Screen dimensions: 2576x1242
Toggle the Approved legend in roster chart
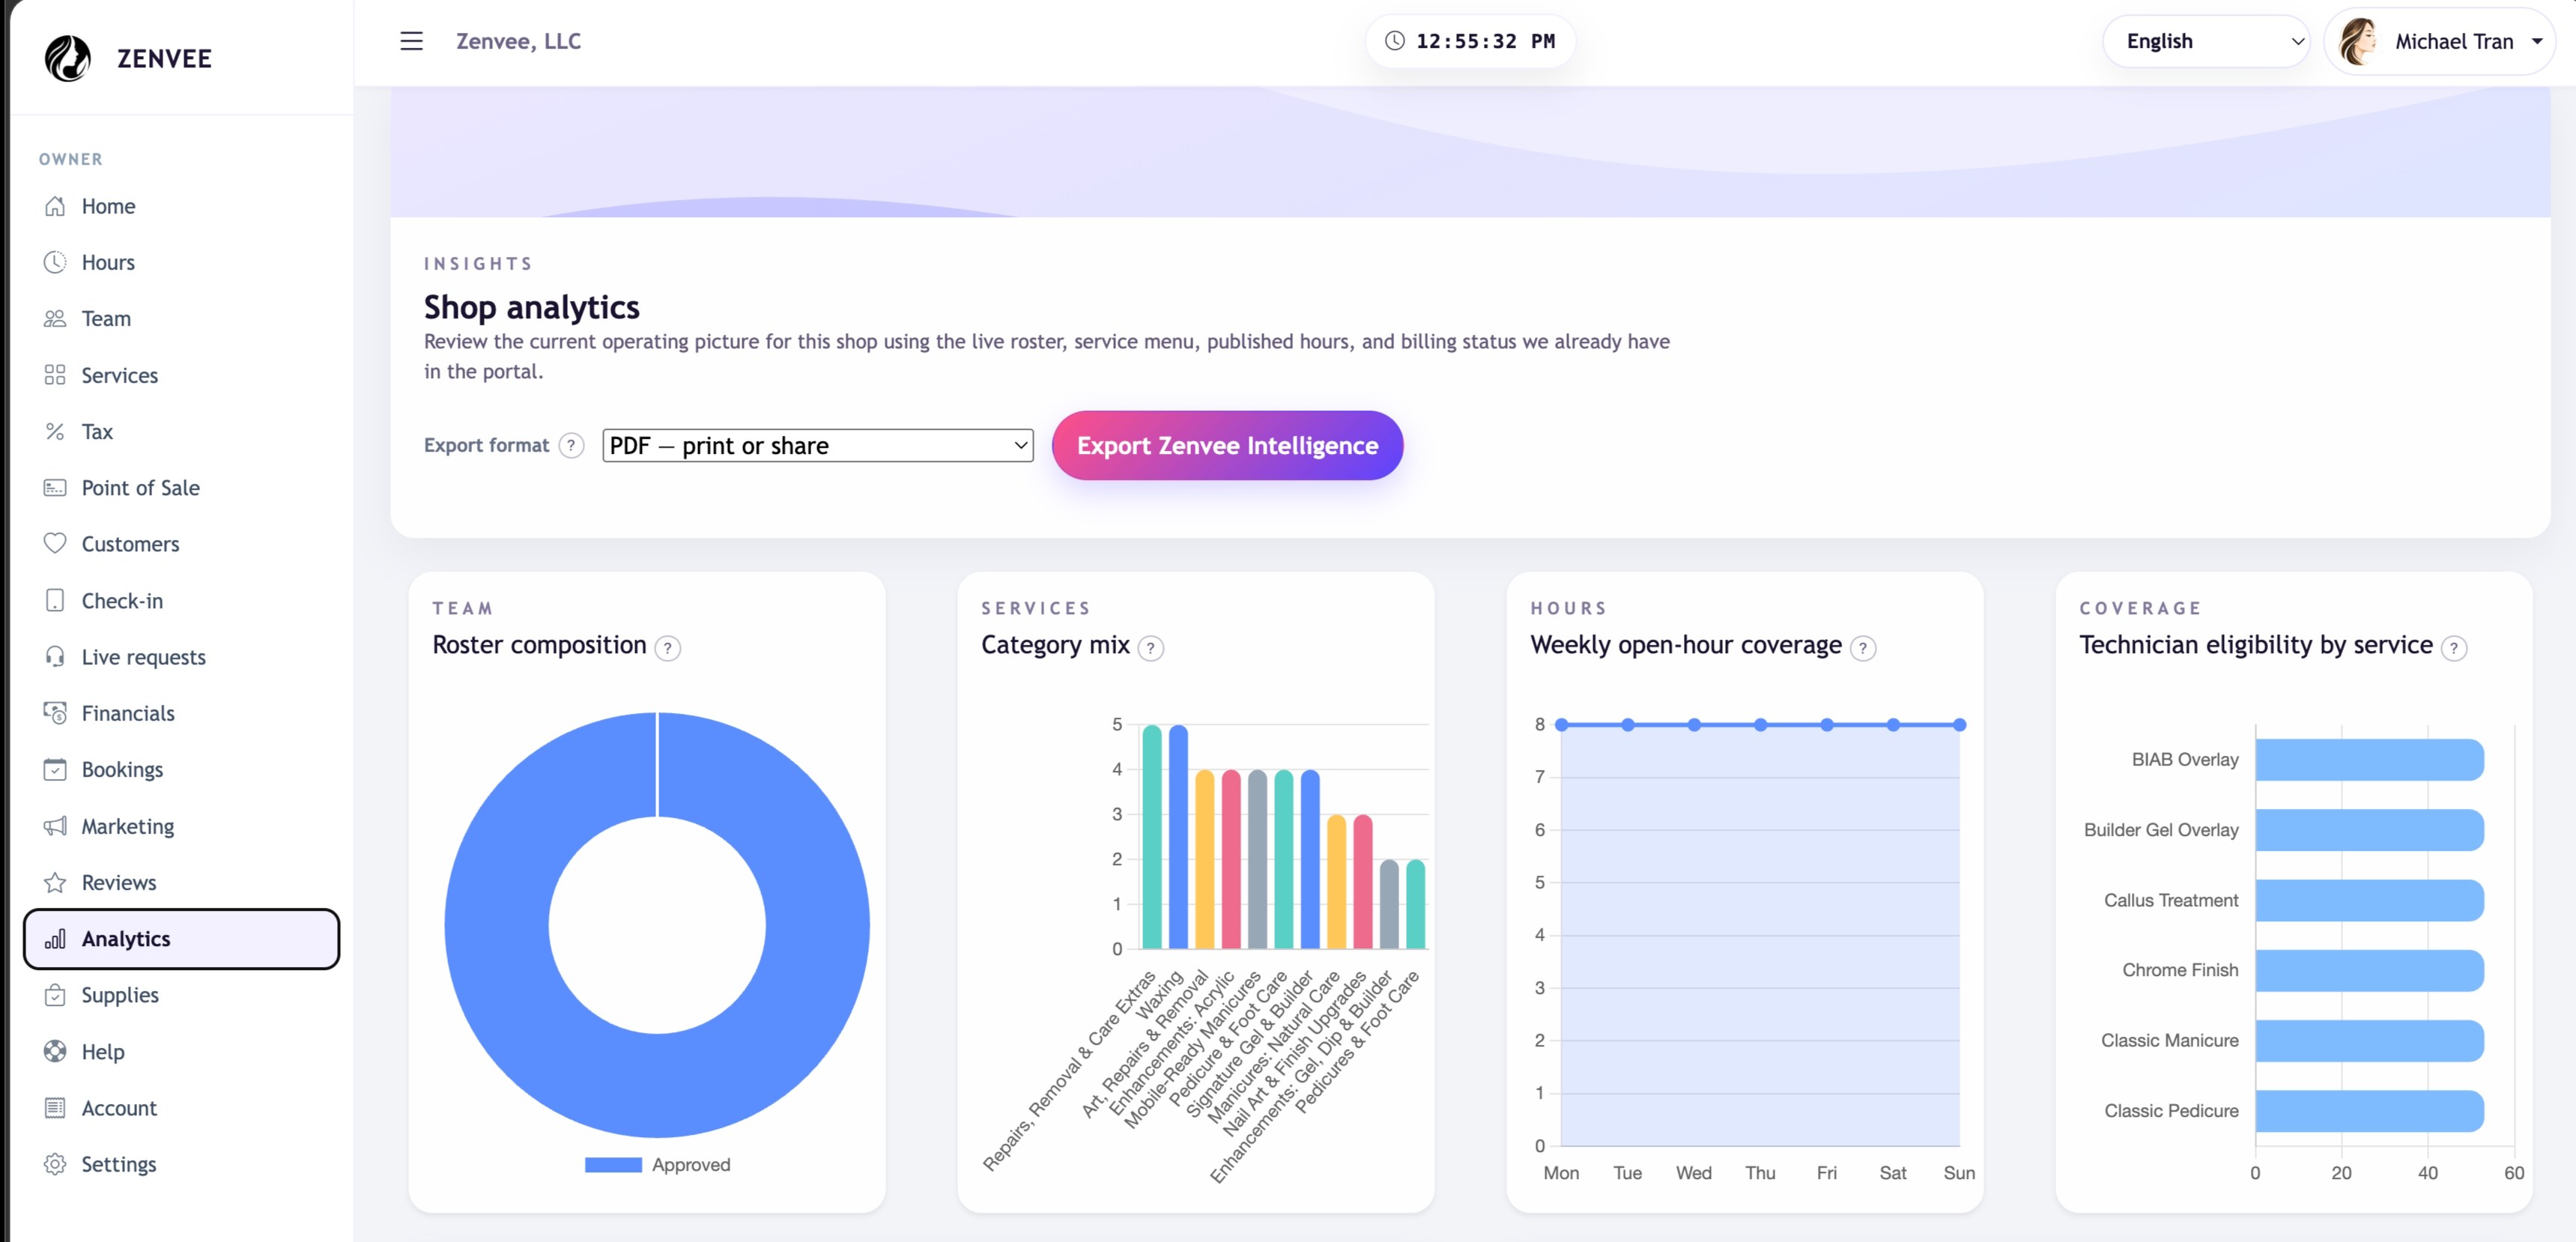tap(657, 1165)
